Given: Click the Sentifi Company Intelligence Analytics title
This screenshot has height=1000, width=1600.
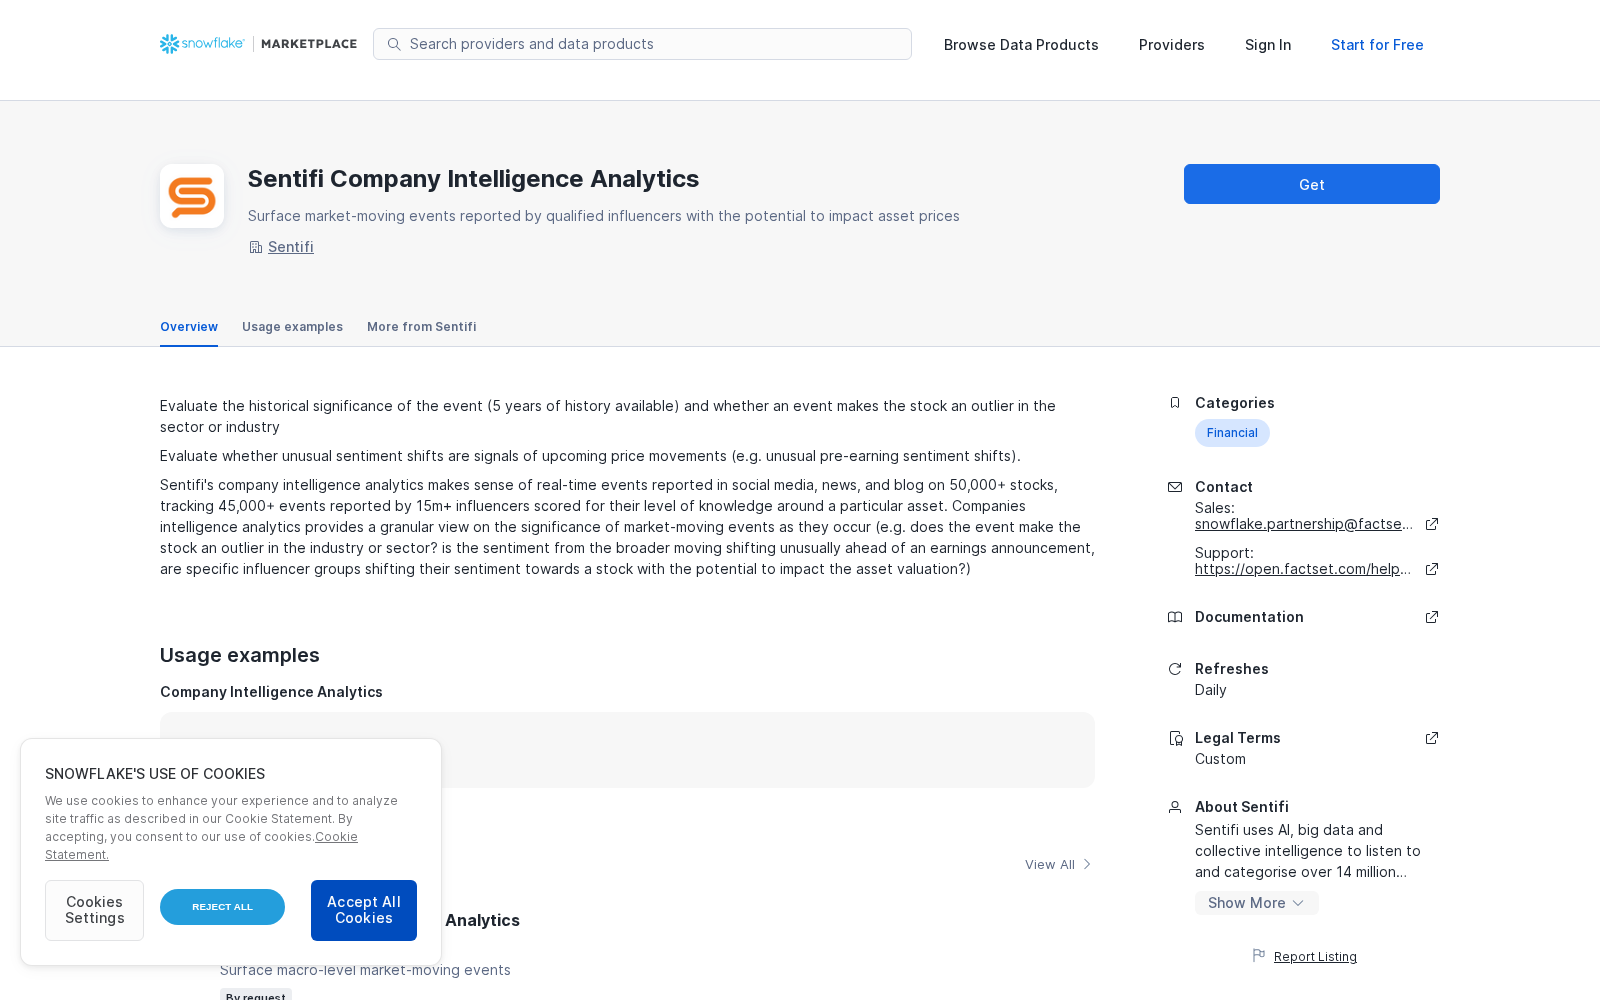Looking at the screenshot, I should [x=473, y=179].
